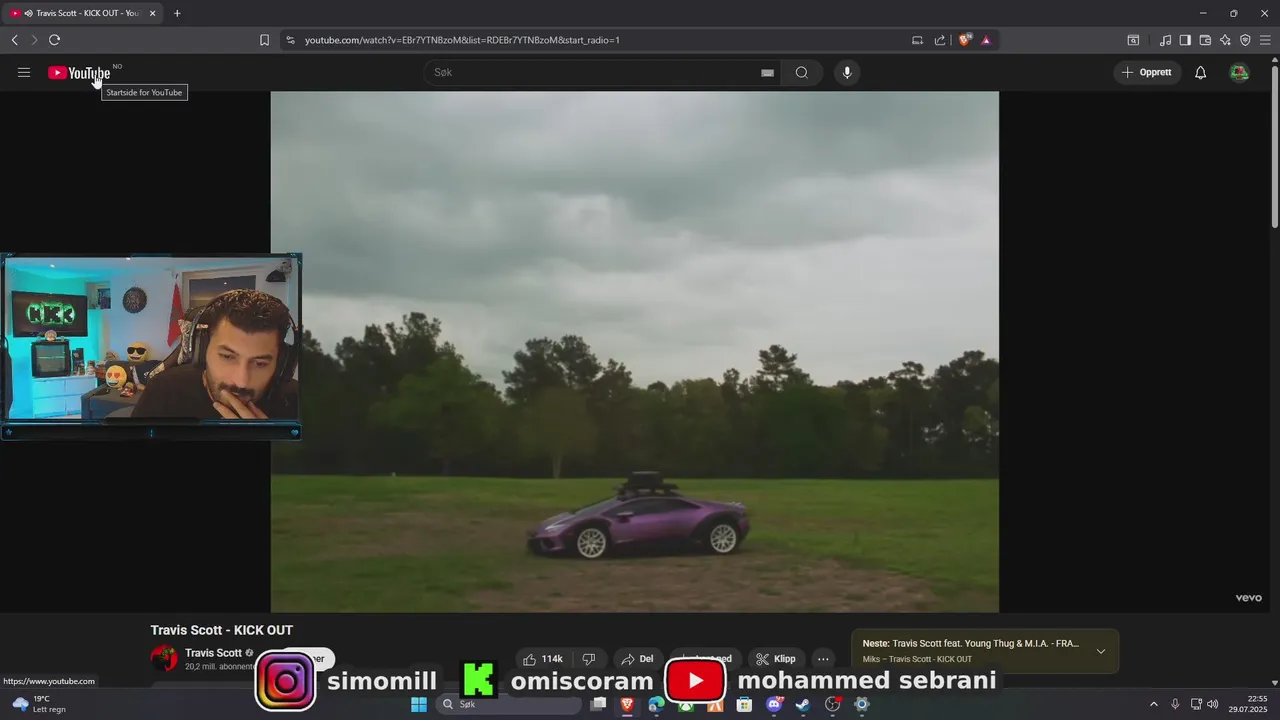
Task: Open Leo AI sparkle icon
Action: pyautogui.click(x=1225, y=40)
